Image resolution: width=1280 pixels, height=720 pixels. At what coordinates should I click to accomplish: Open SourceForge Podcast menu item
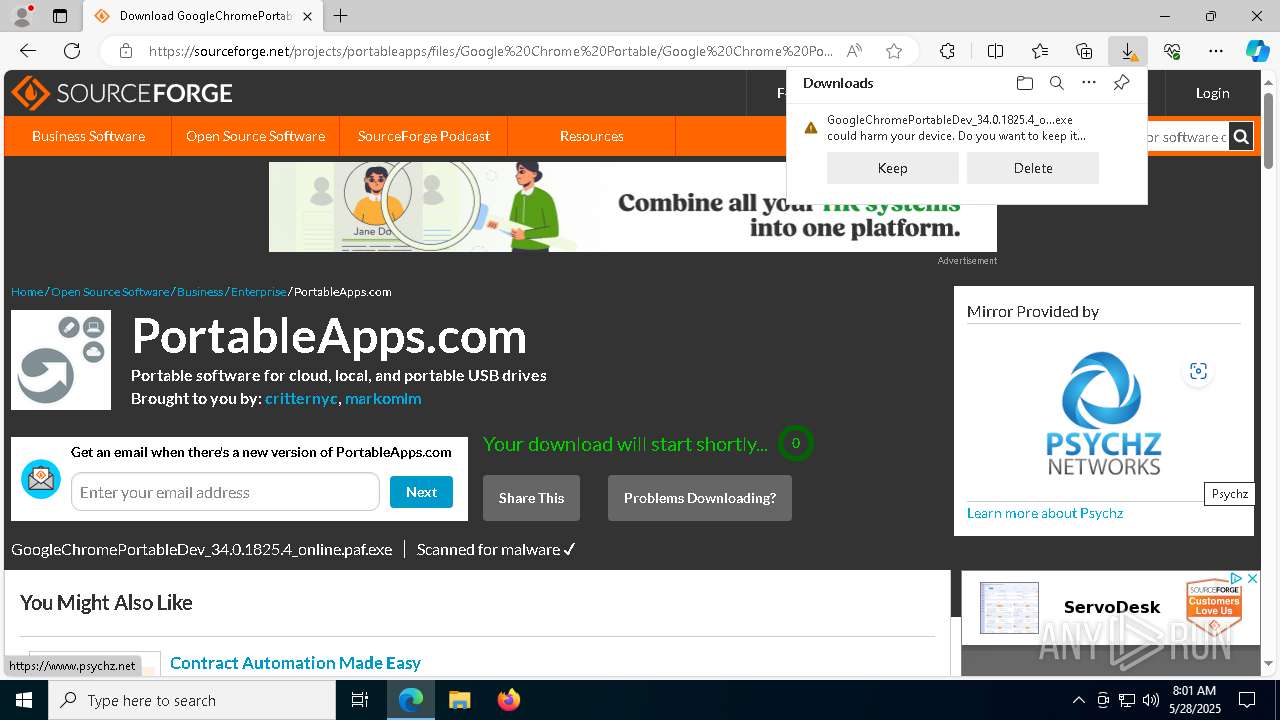pyautogui.click(x=424, y=136)
